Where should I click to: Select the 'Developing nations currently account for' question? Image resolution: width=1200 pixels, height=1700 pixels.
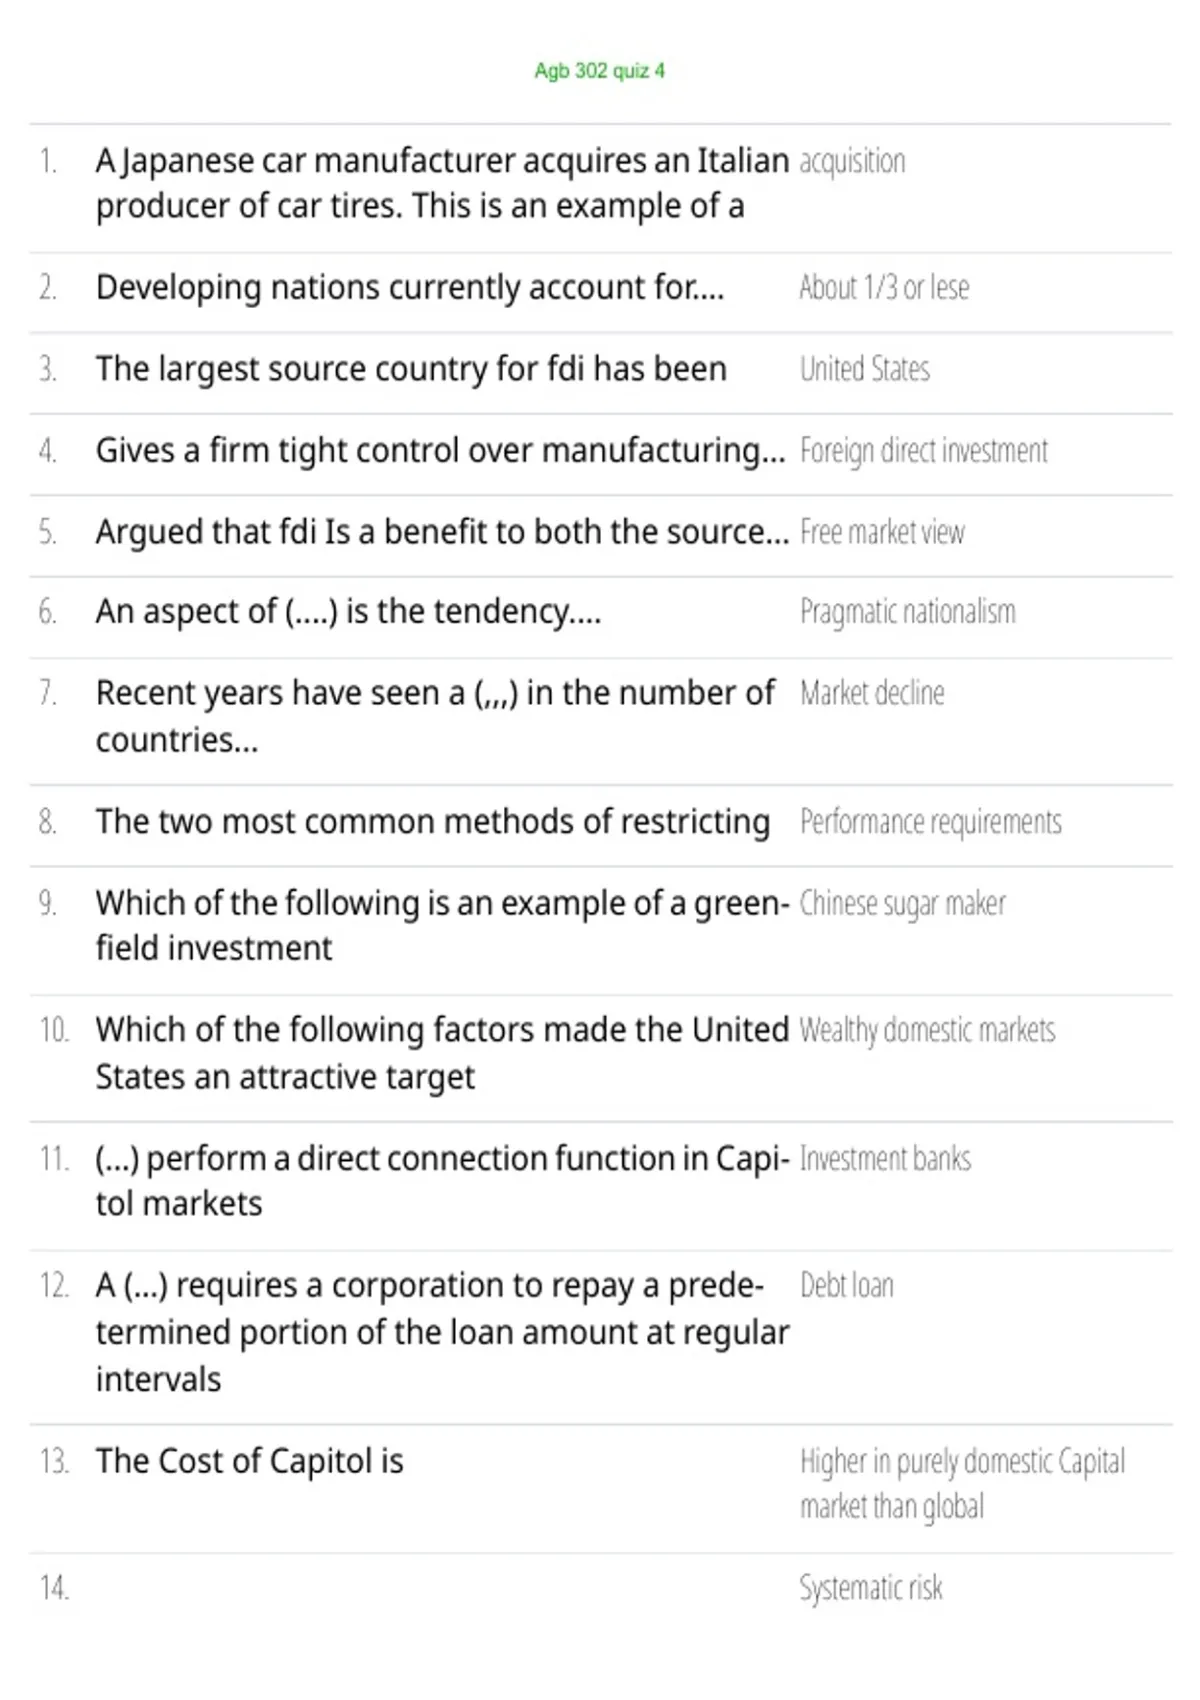(410, 288)
